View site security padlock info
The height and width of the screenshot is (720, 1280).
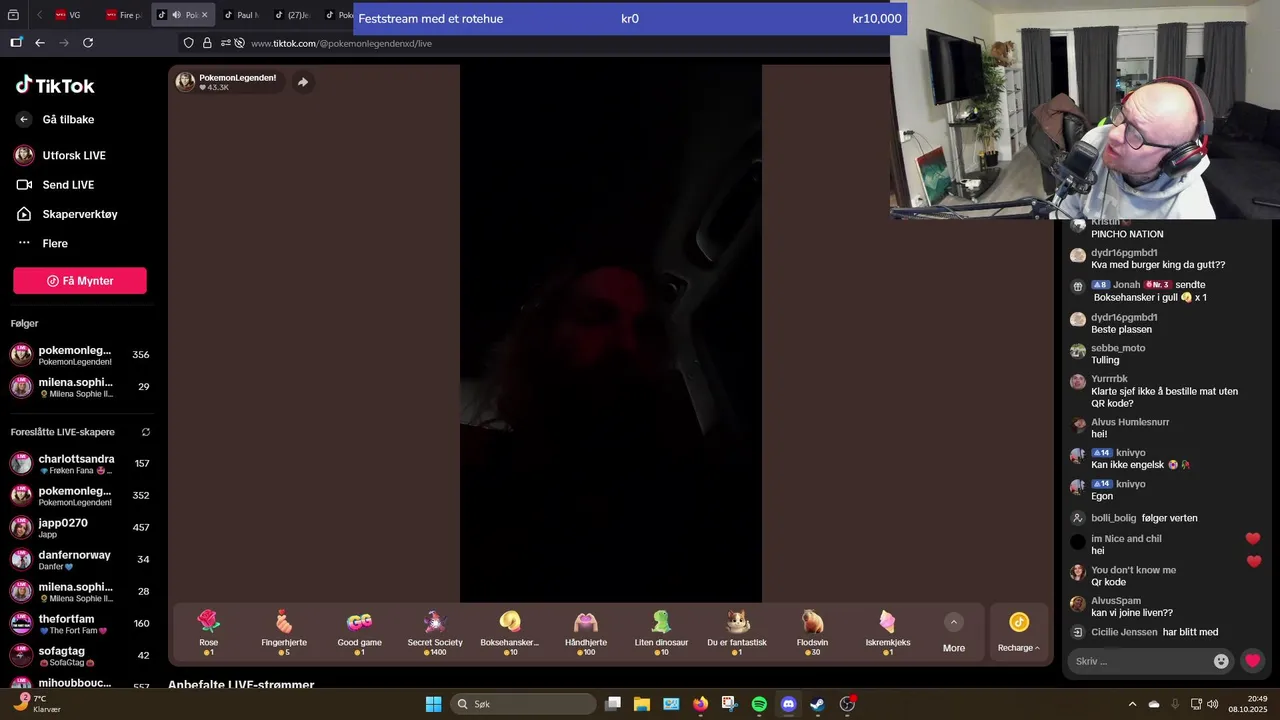(207, 43)
